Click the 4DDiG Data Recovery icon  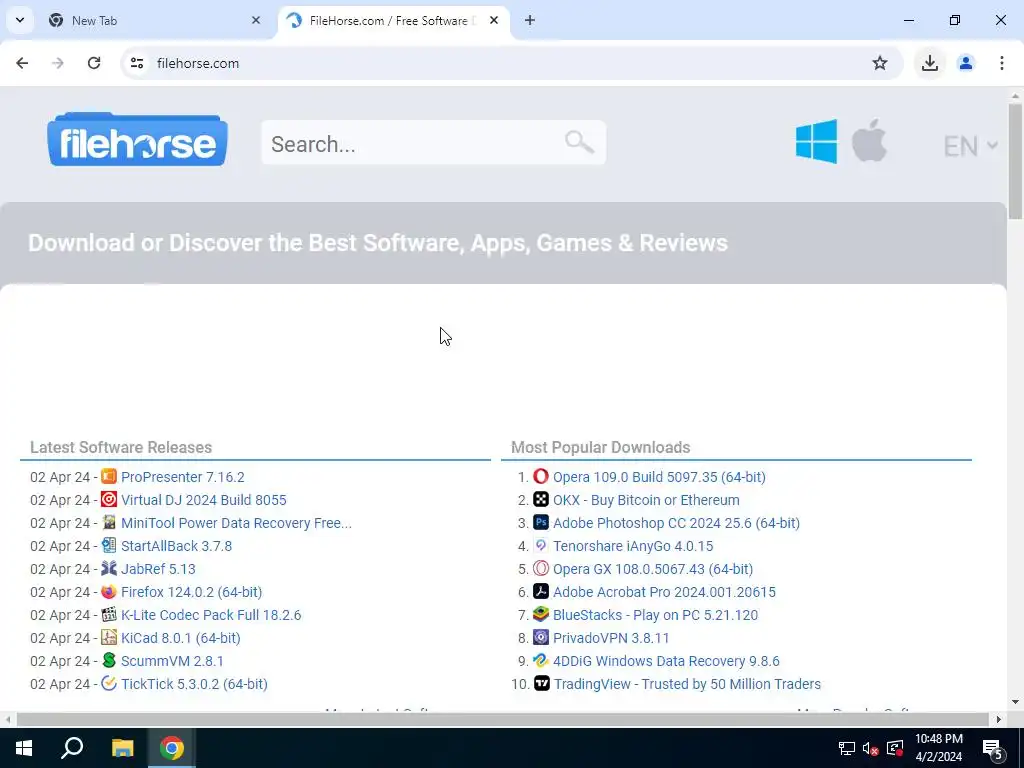click(541, 660)
